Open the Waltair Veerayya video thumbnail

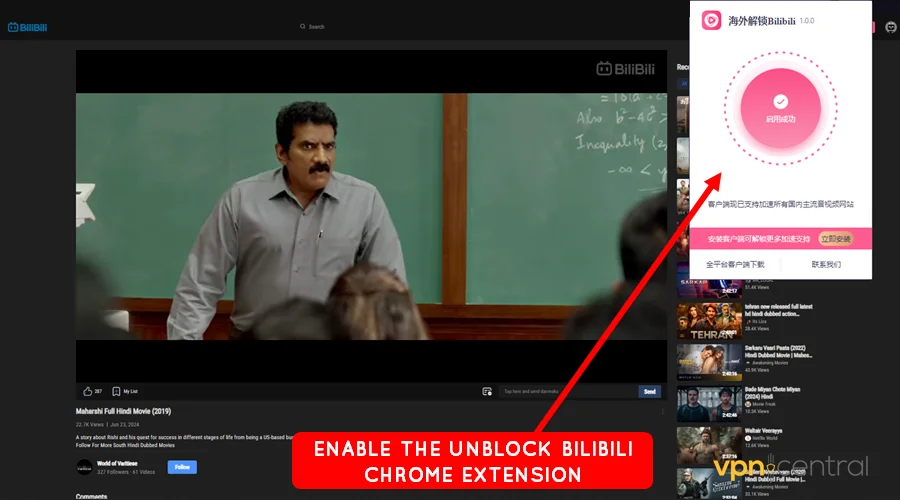point(709,445)
